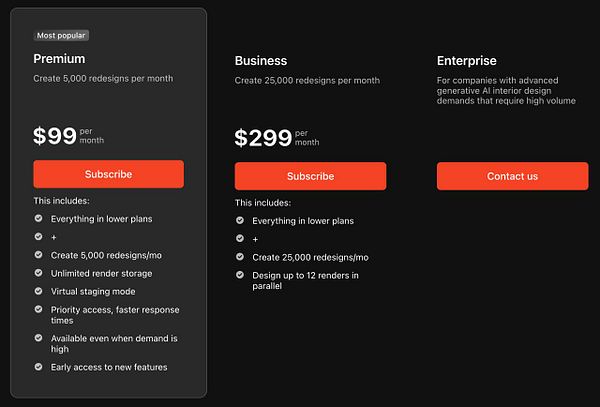Click checkmark next to Priority access feature
This screenshot has height=407, width=600.
coord(39,311)
